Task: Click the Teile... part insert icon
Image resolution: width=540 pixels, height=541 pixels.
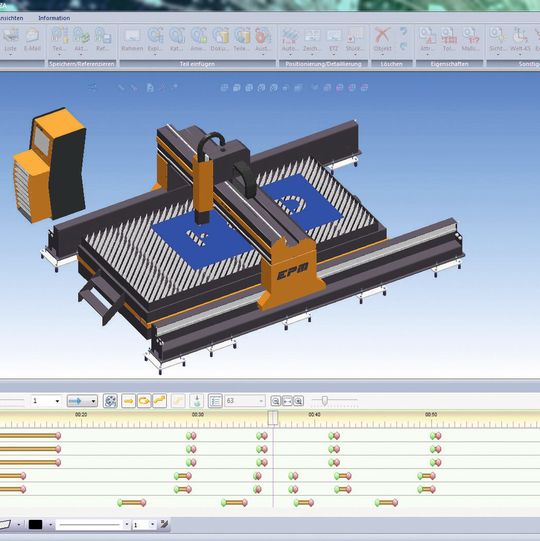Action: pos(242,36)
